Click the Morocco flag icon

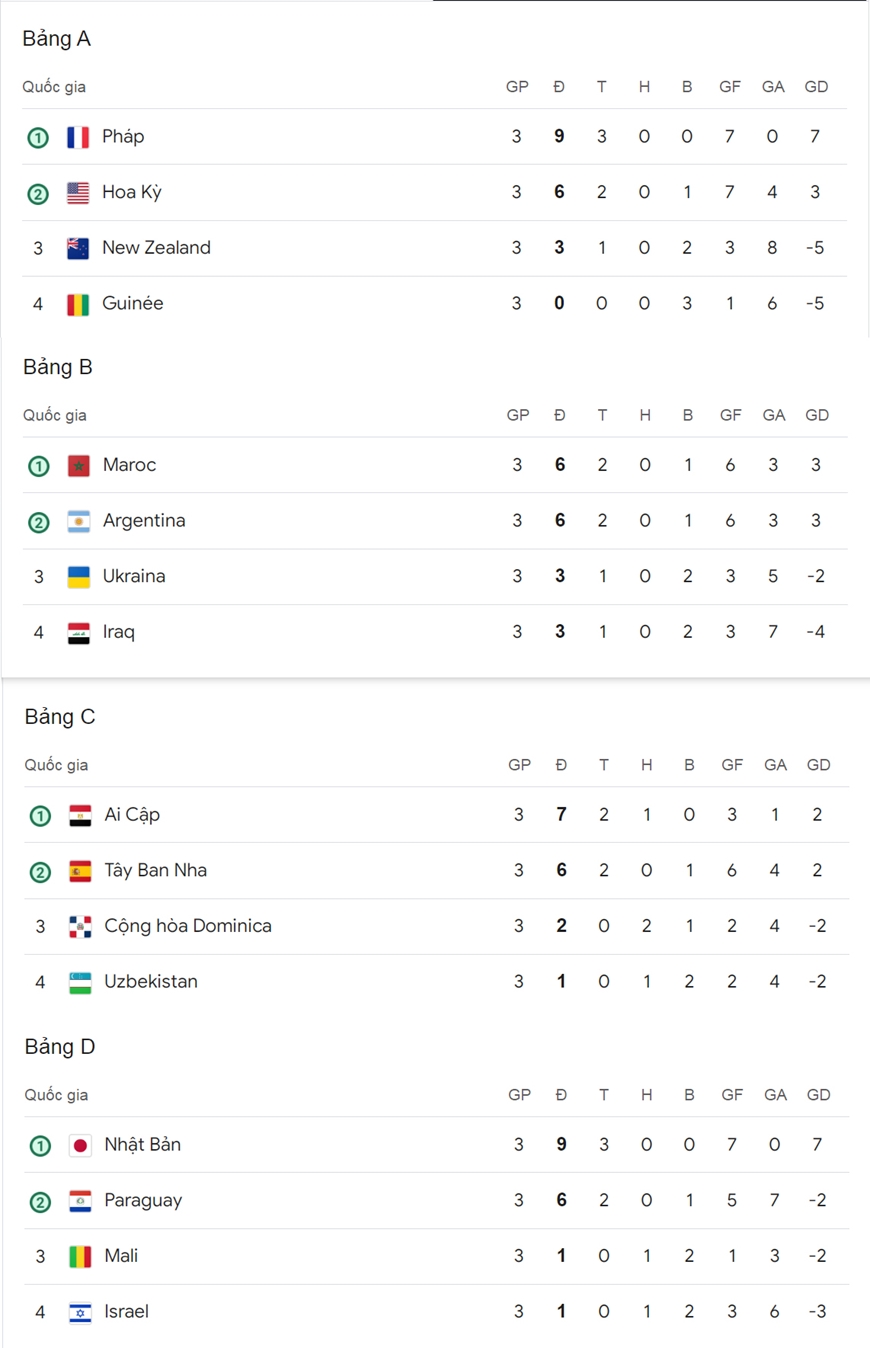(79, 465)
